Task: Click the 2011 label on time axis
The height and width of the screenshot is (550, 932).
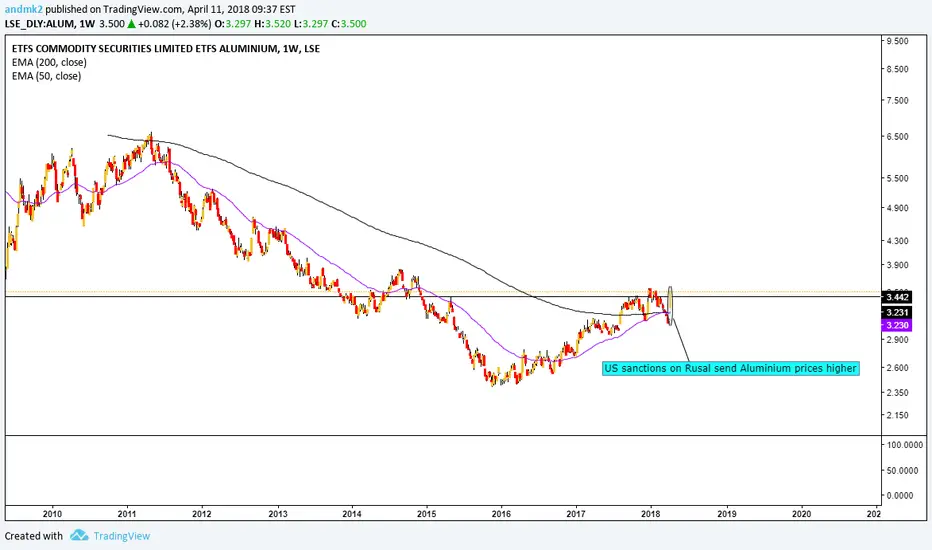Action: pos(127,514)
